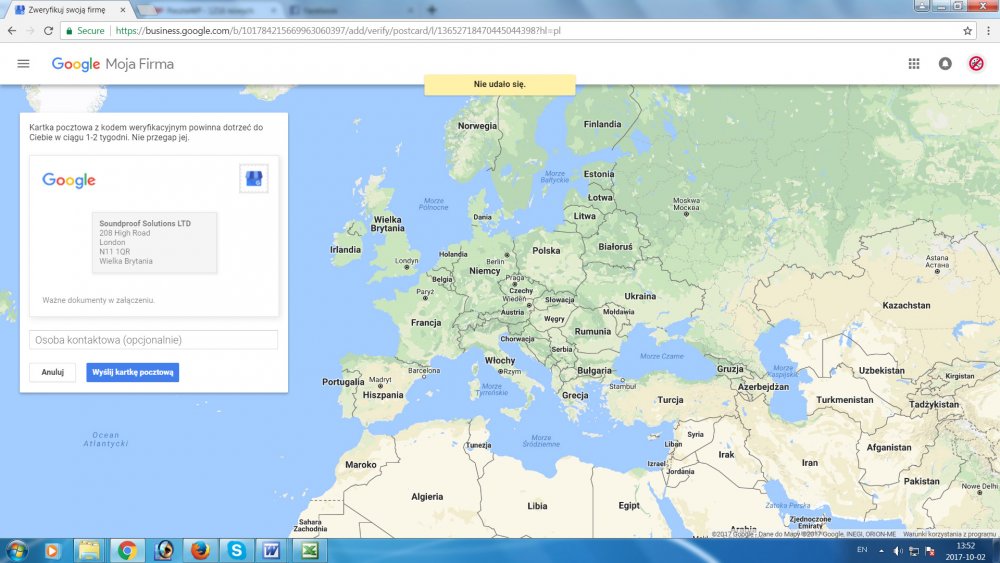Click the Google Moja Firma logo
The height and width of the screenshot is (563, 1000).
[x=113, y=64]
